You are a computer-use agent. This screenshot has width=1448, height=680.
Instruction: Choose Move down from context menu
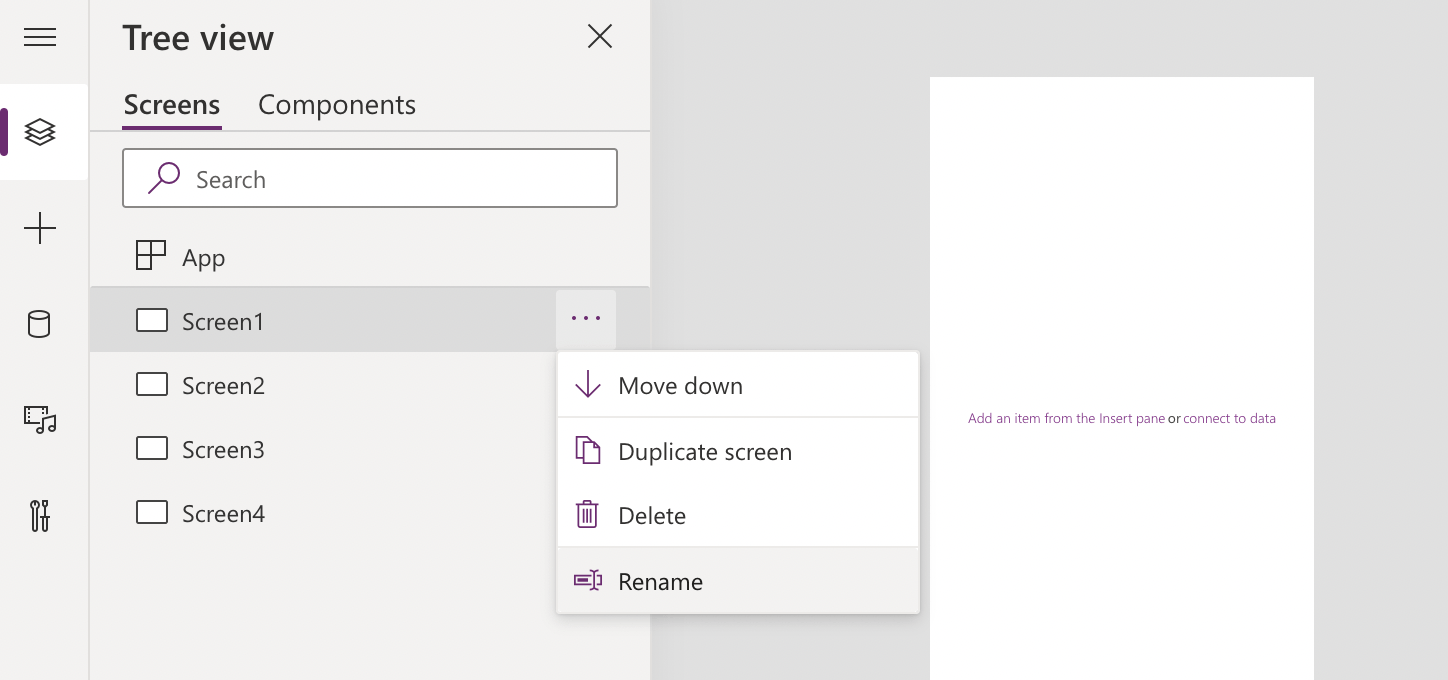(x=680, y=386)
